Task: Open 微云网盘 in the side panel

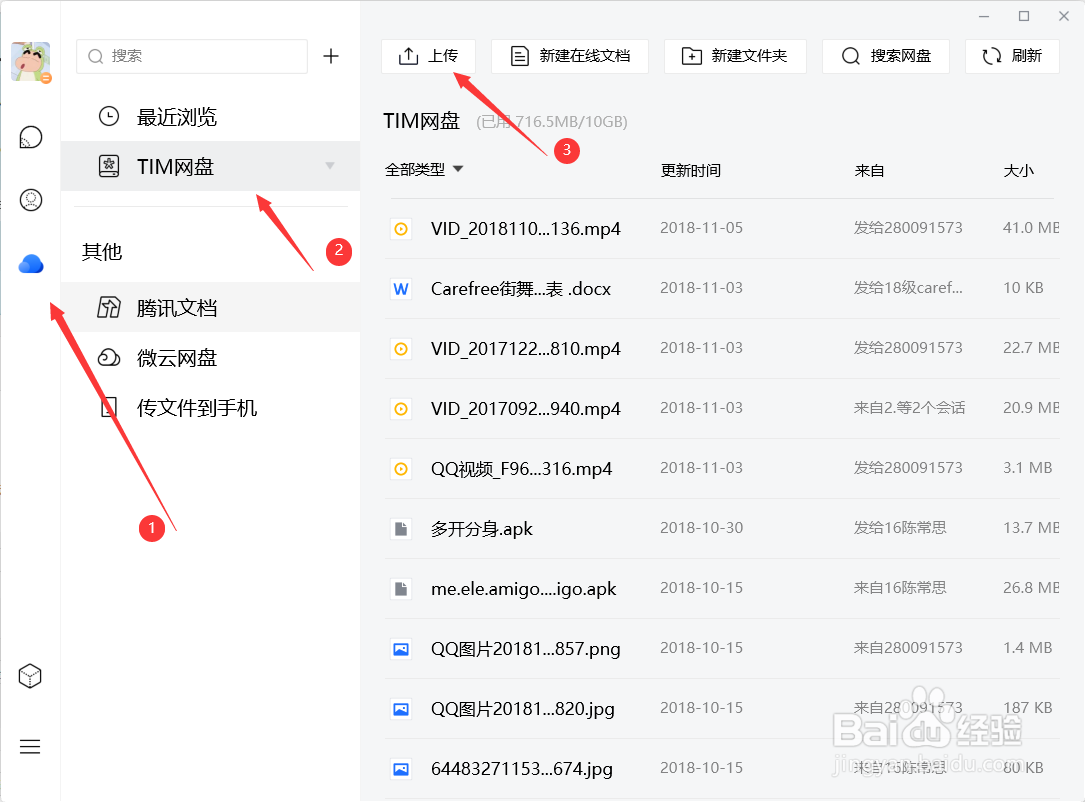Action: pyautogui.click(x=210, y=358)
